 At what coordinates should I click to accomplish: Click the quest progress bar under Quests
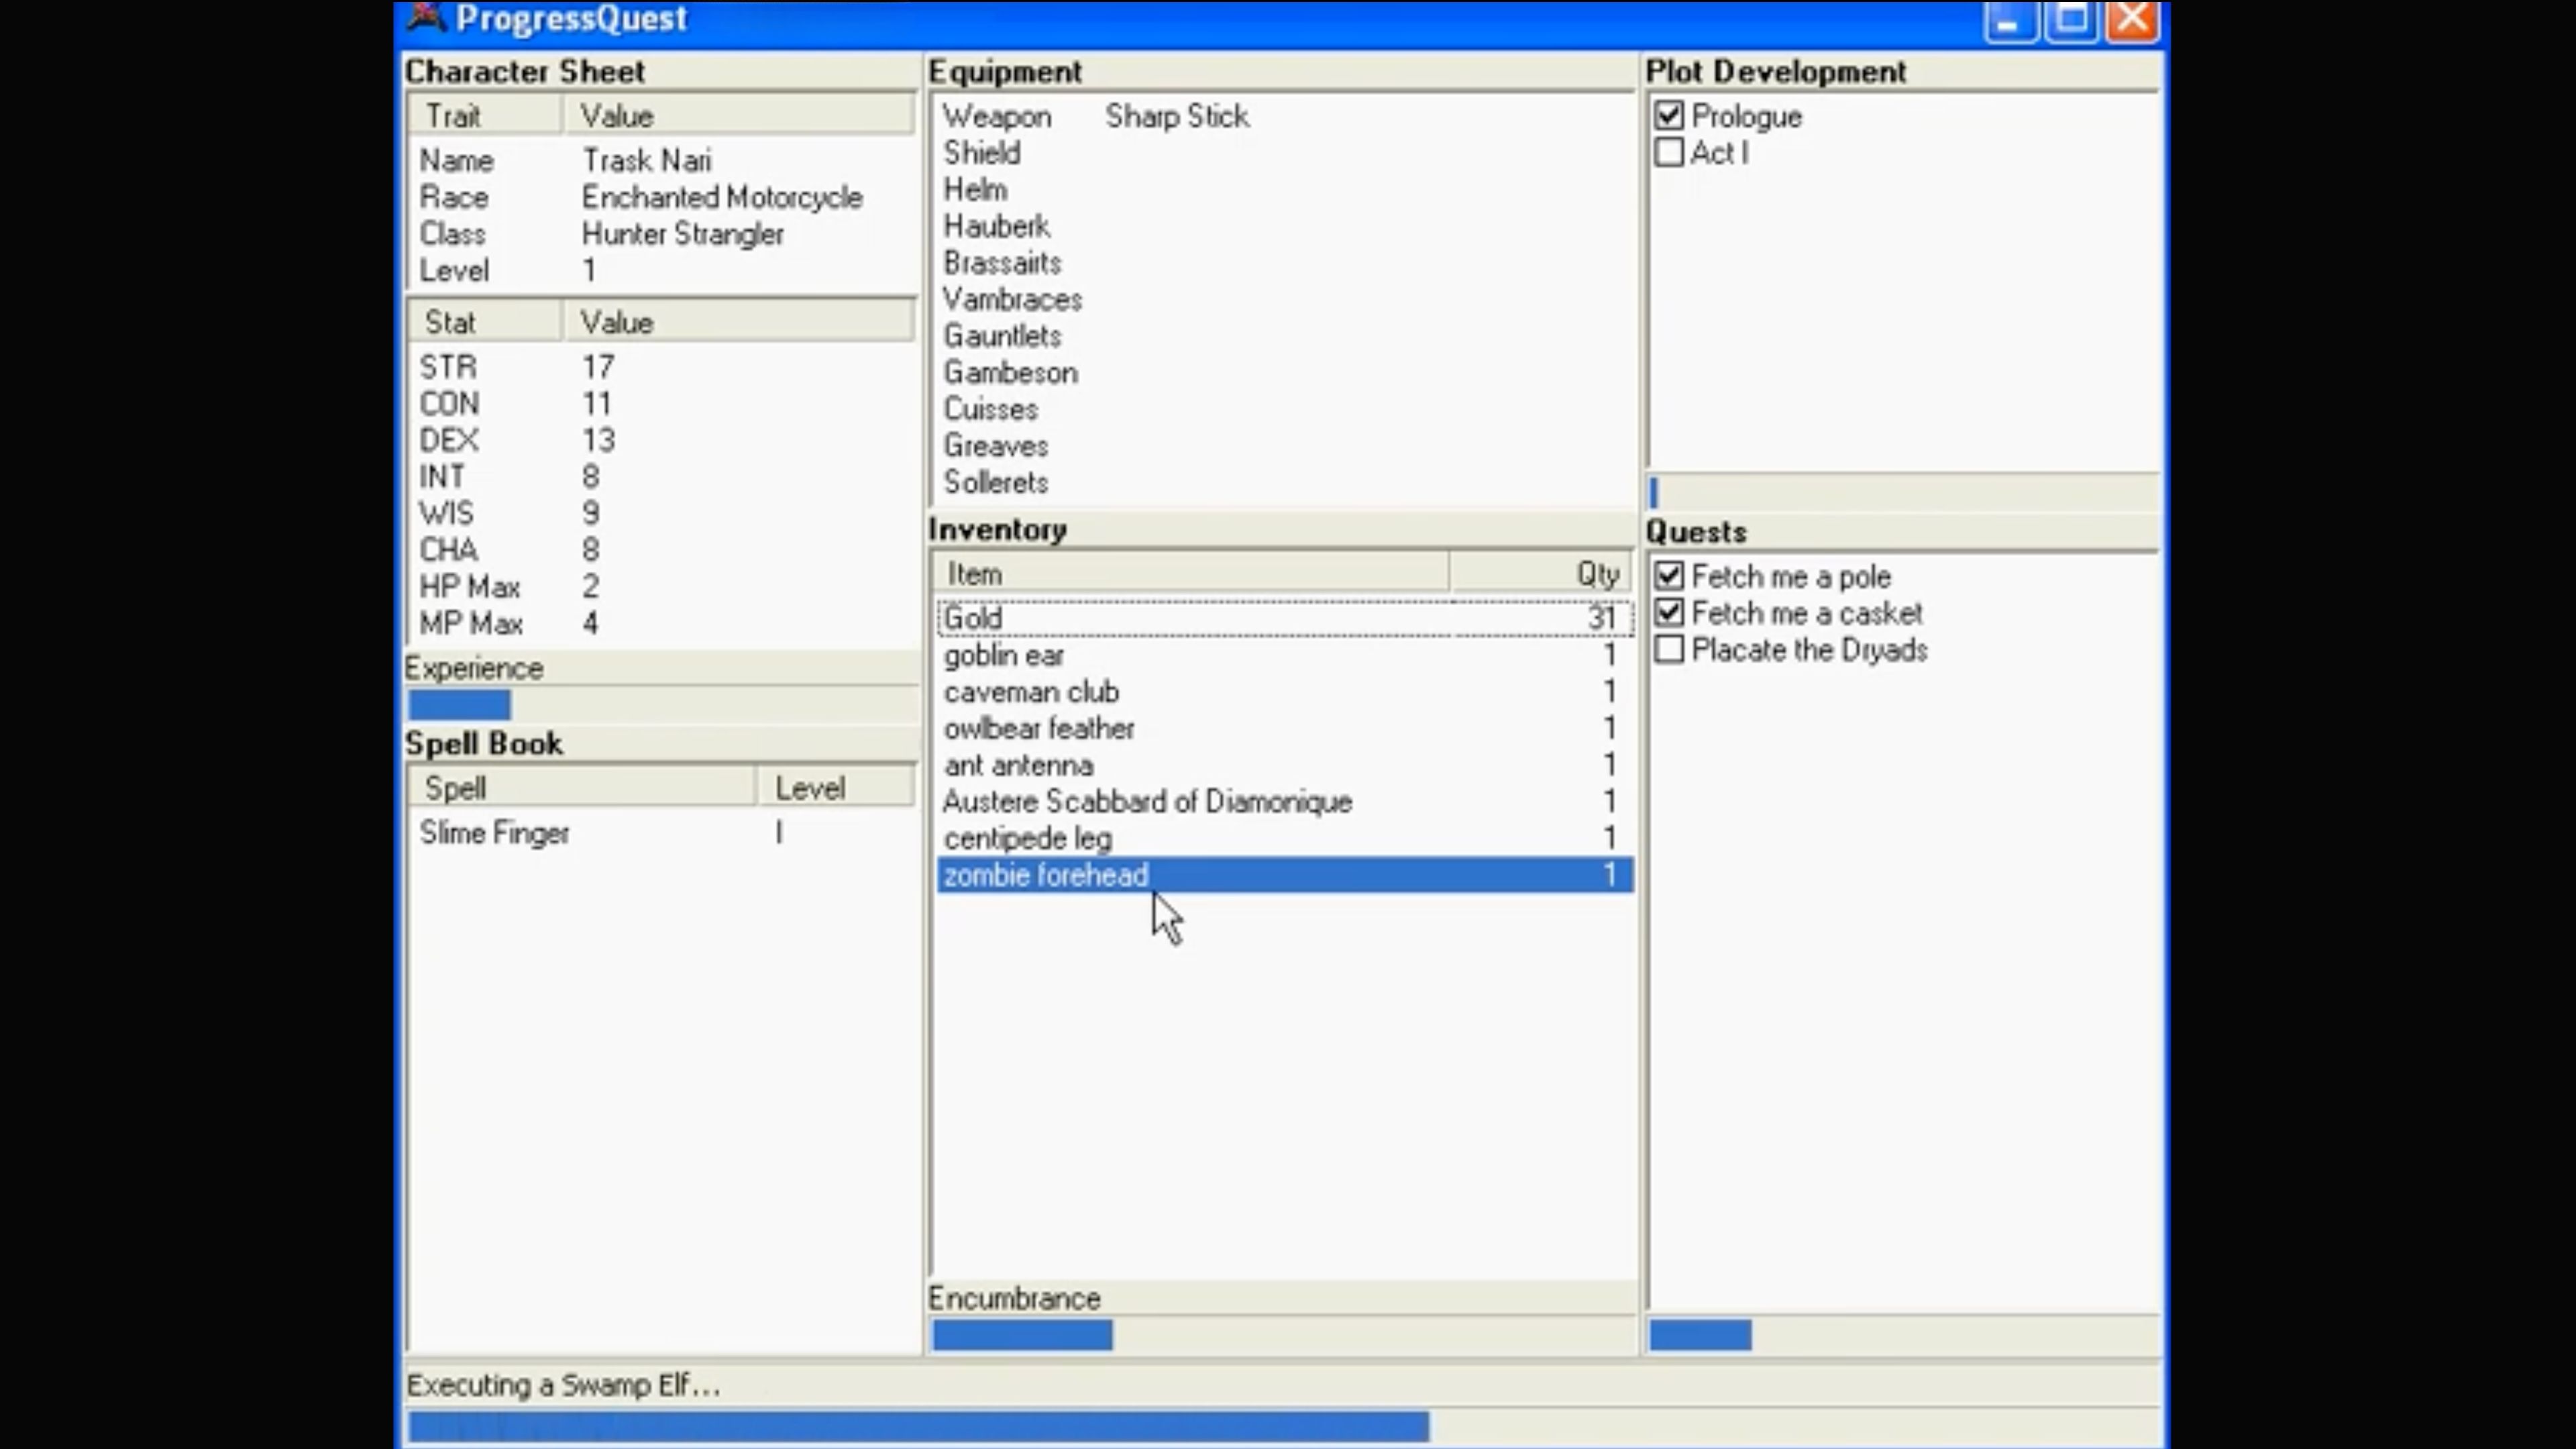1903,1335
